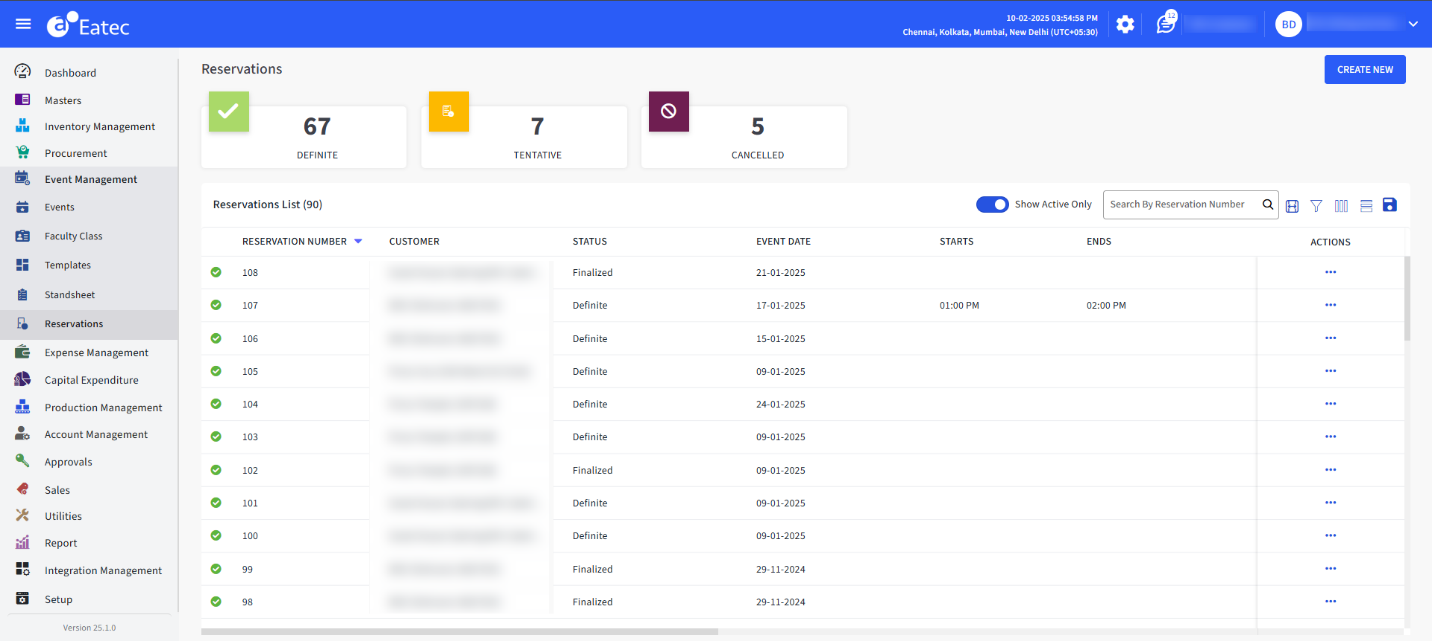1432x641 pixels.
Task: Open actions menu for reservation 106
Action: pyautogui.click(x=1330, y=338)
